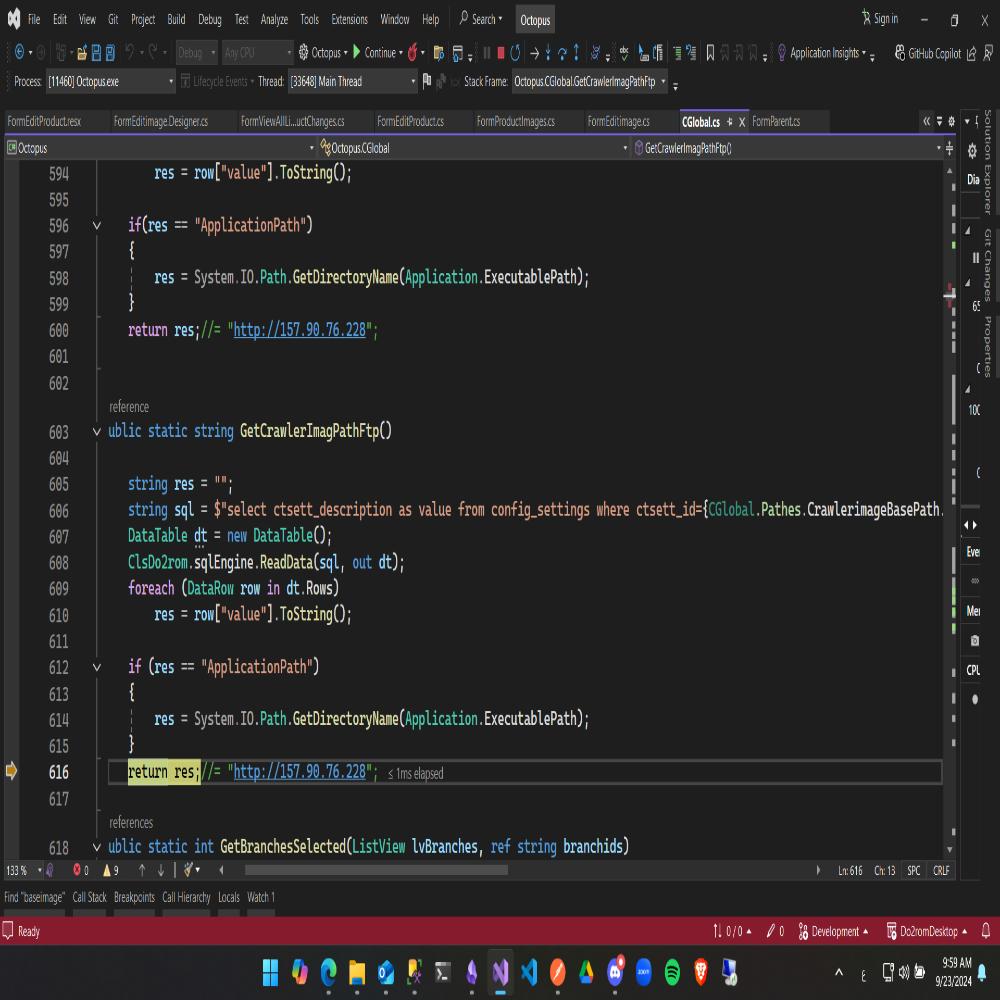Viewport: 1000px width, 1000px height.
Task: Click the Live Share icon
Action: (x=971, y=54)
